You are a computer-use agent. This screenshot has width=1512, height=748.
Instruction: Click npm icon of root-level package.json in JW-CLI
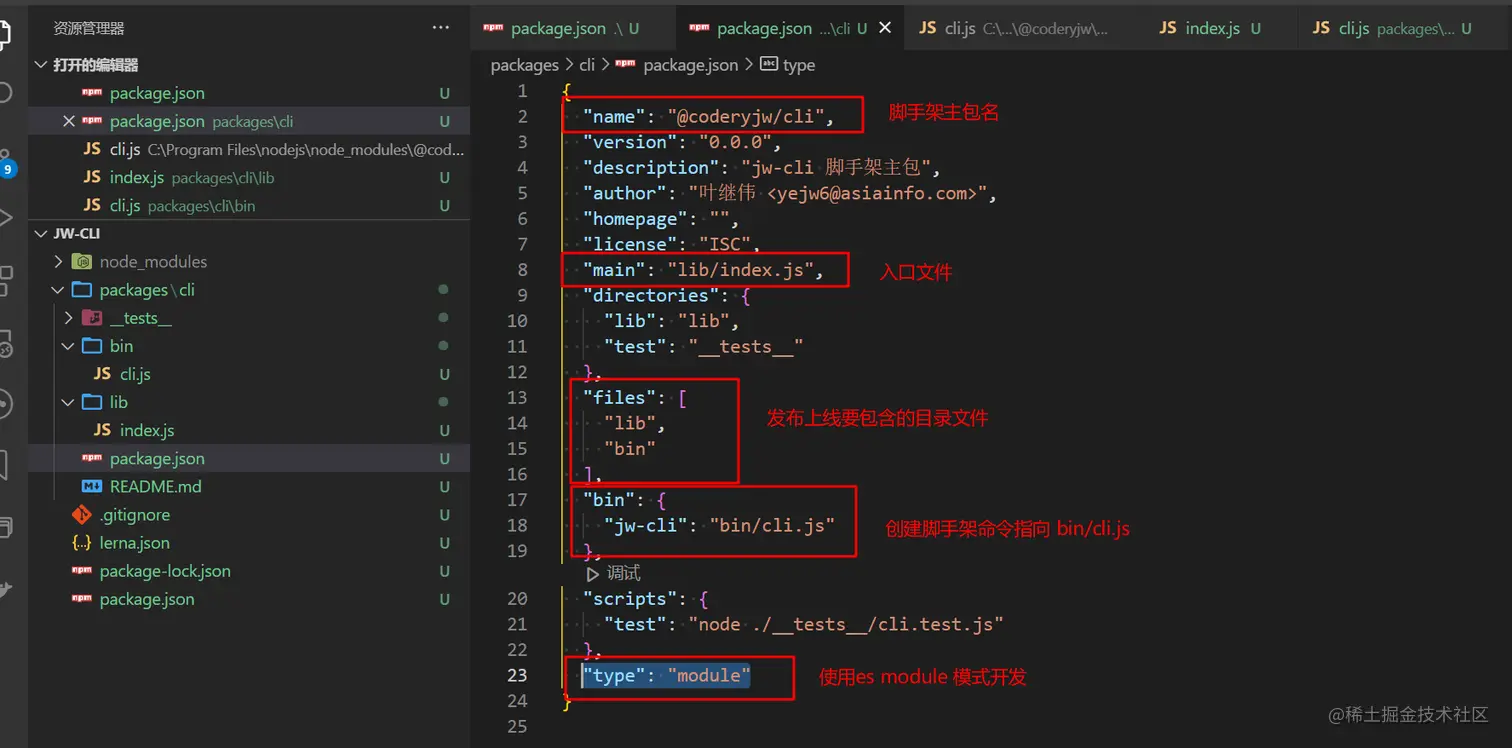click(x=82, y=599)
